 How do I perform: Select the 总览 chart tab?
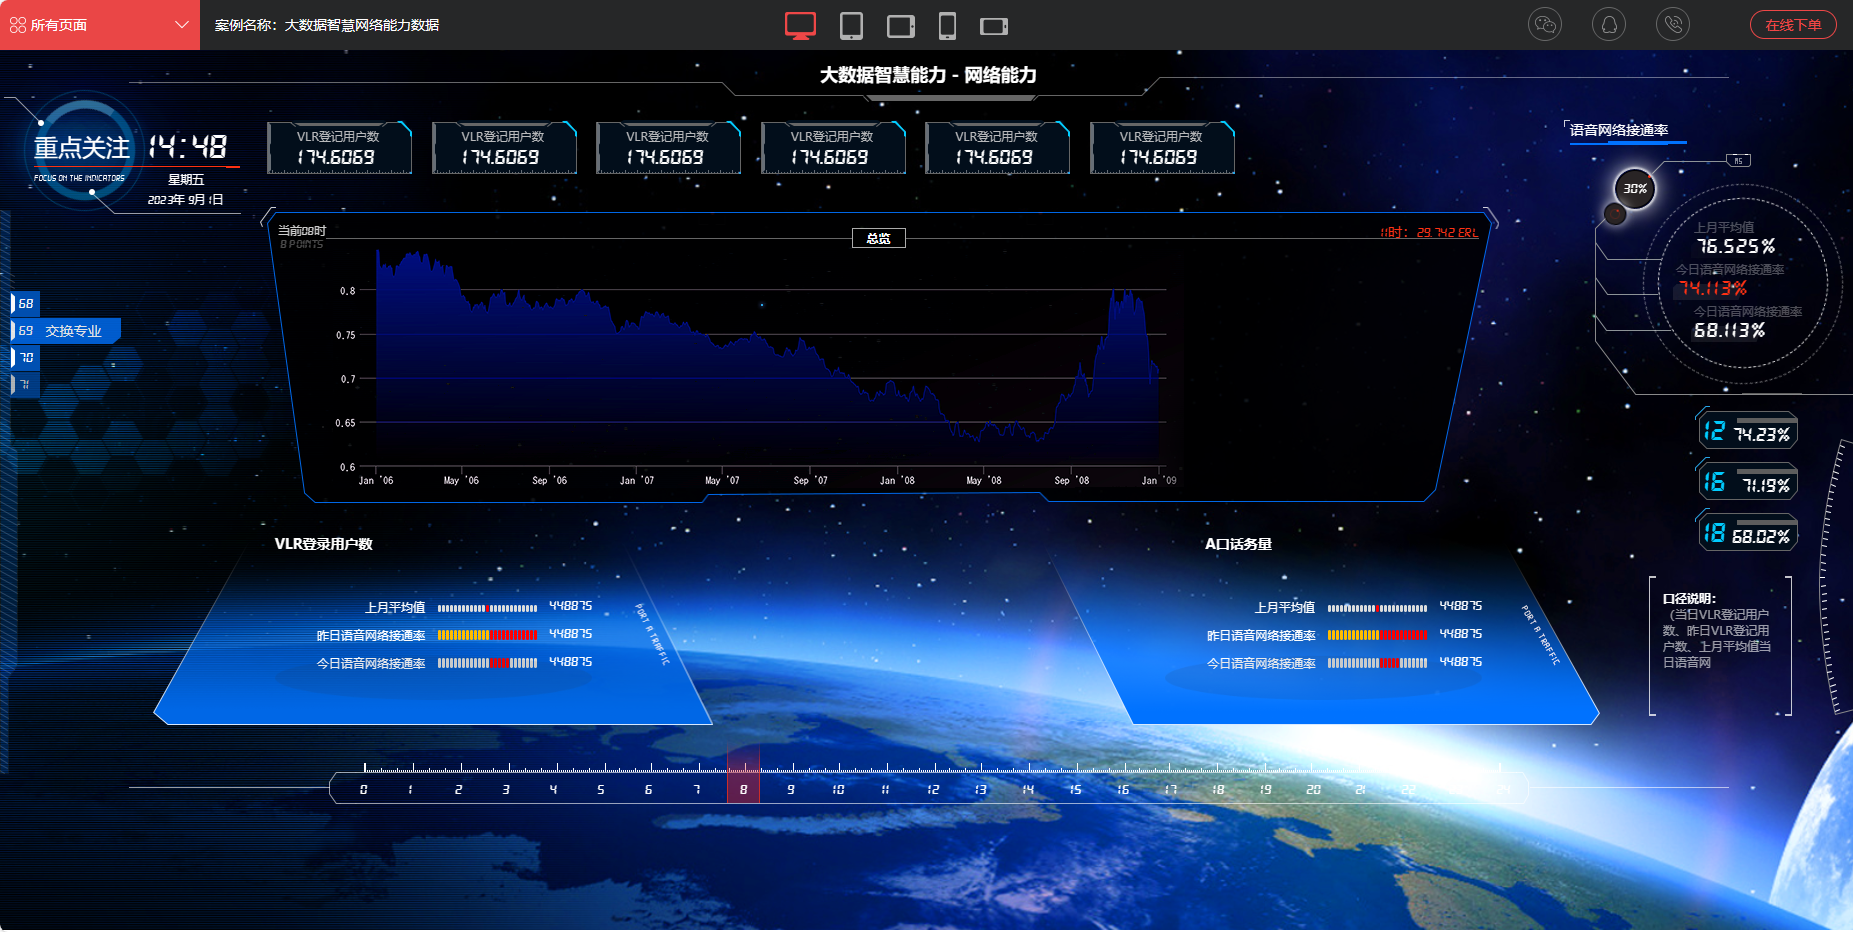click(878, 238)
